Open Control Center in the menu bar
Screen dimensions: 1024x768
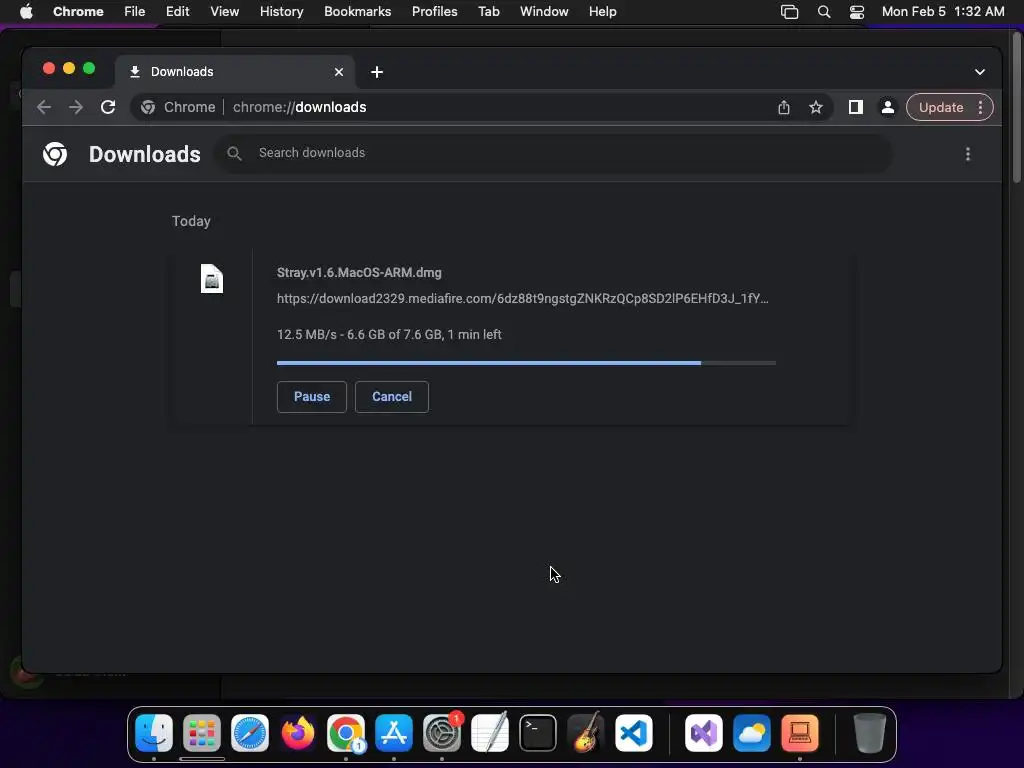pyautogui.click(x=857, y=12)
